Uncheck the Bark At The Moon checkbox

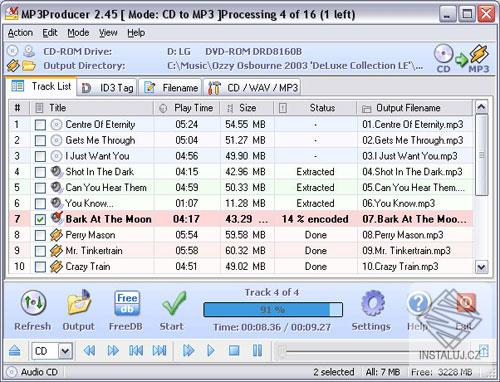pos(40,220)
